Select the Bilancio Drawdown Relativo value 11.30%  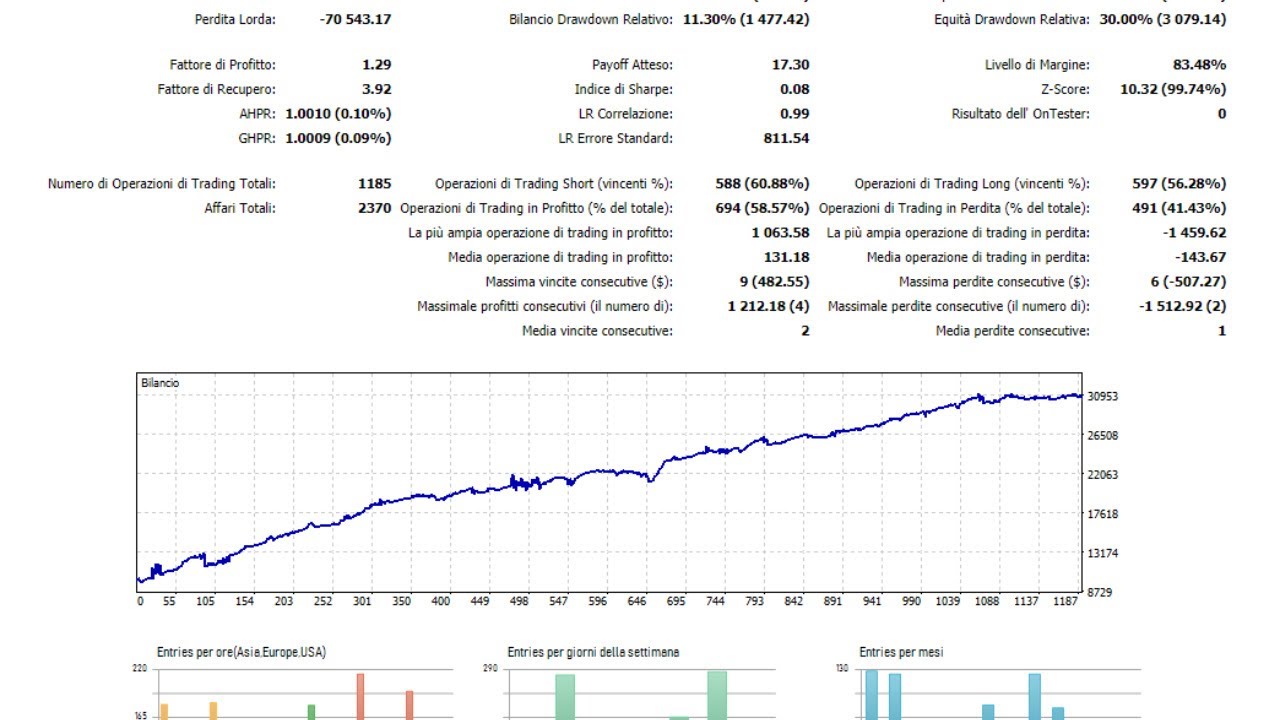pos(708,19)
